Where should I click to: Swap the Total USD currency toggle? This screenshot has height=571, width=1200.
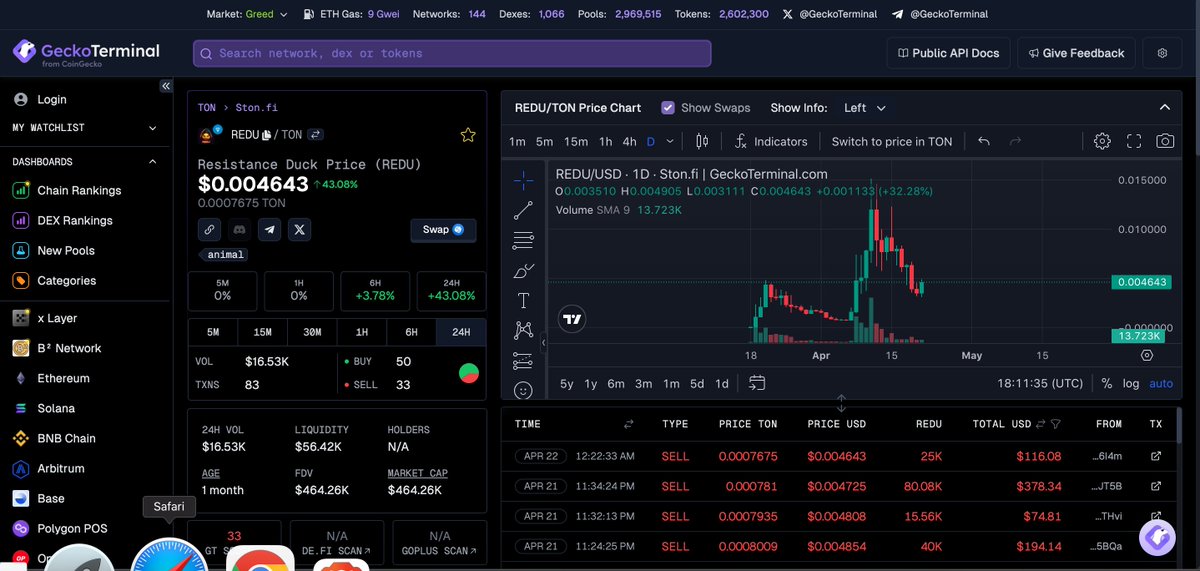pos(1041,425)
